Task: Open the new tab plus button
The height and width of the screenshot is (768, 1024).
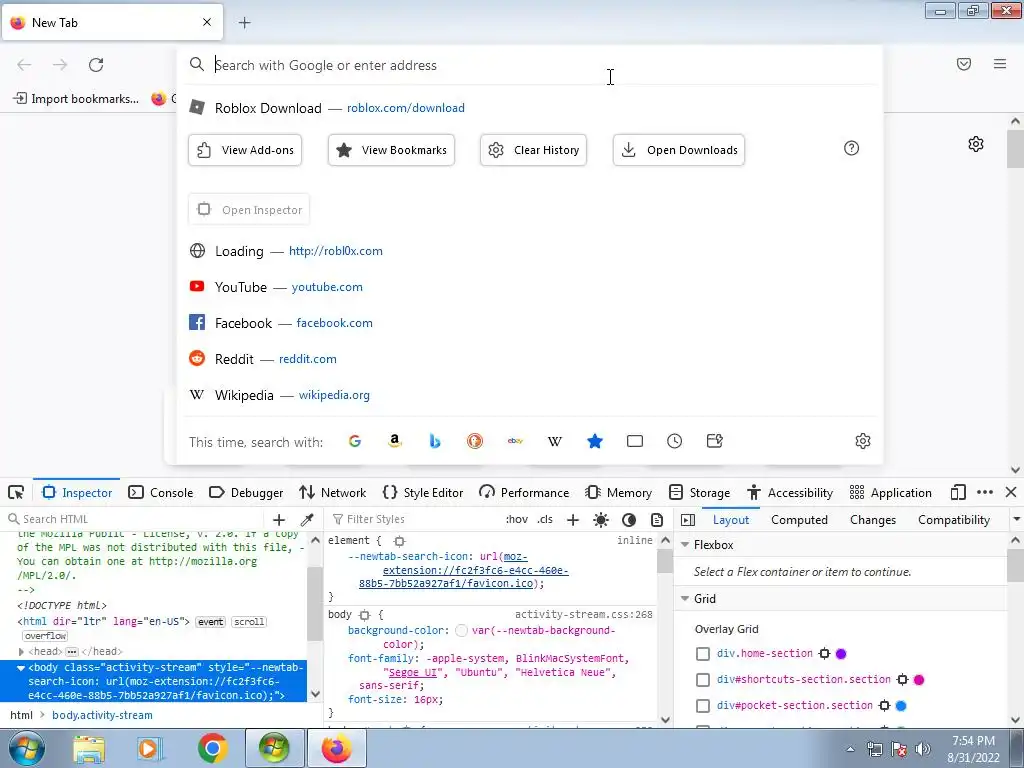Action: 244,23
